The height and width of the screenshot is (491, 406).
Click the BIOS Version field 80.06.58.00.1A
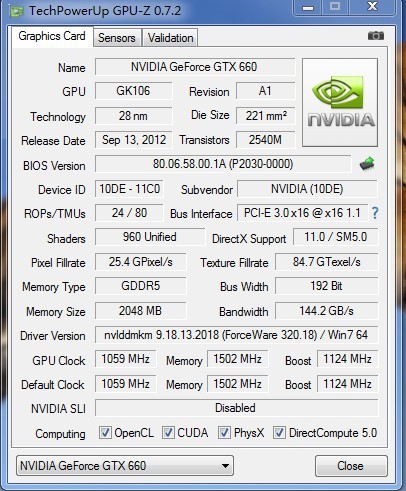[223, 164]
